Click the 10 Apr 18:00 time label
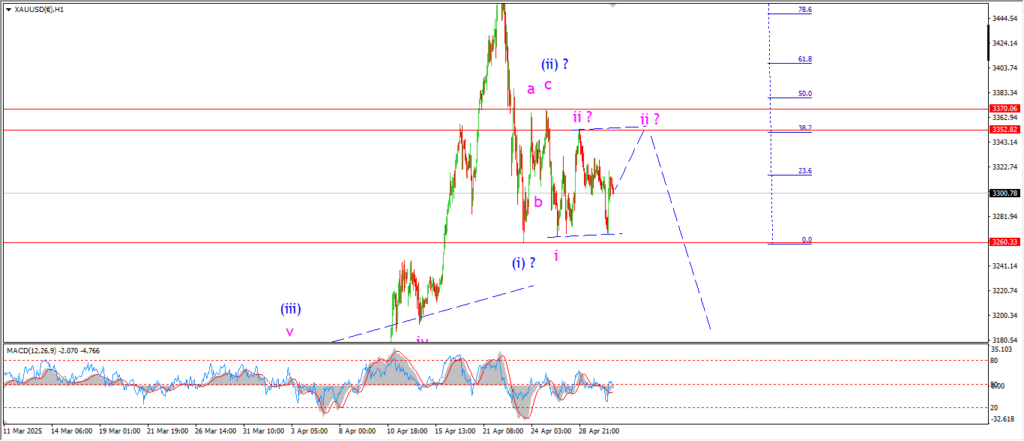Viewport: 1024px width, 441px height. pyautogui.click(x=408, y=432)
